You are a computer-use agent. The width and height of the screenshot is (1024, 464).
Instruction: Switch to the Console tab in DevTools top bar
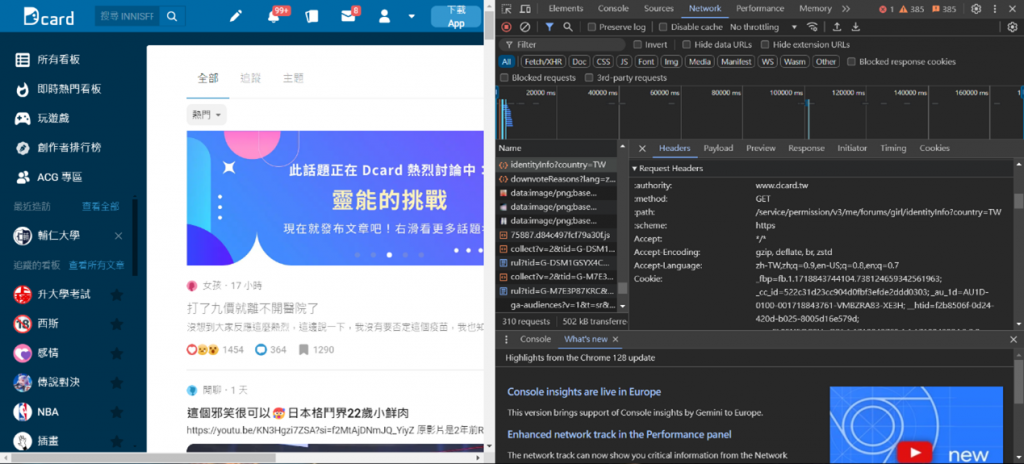point(613,8)
